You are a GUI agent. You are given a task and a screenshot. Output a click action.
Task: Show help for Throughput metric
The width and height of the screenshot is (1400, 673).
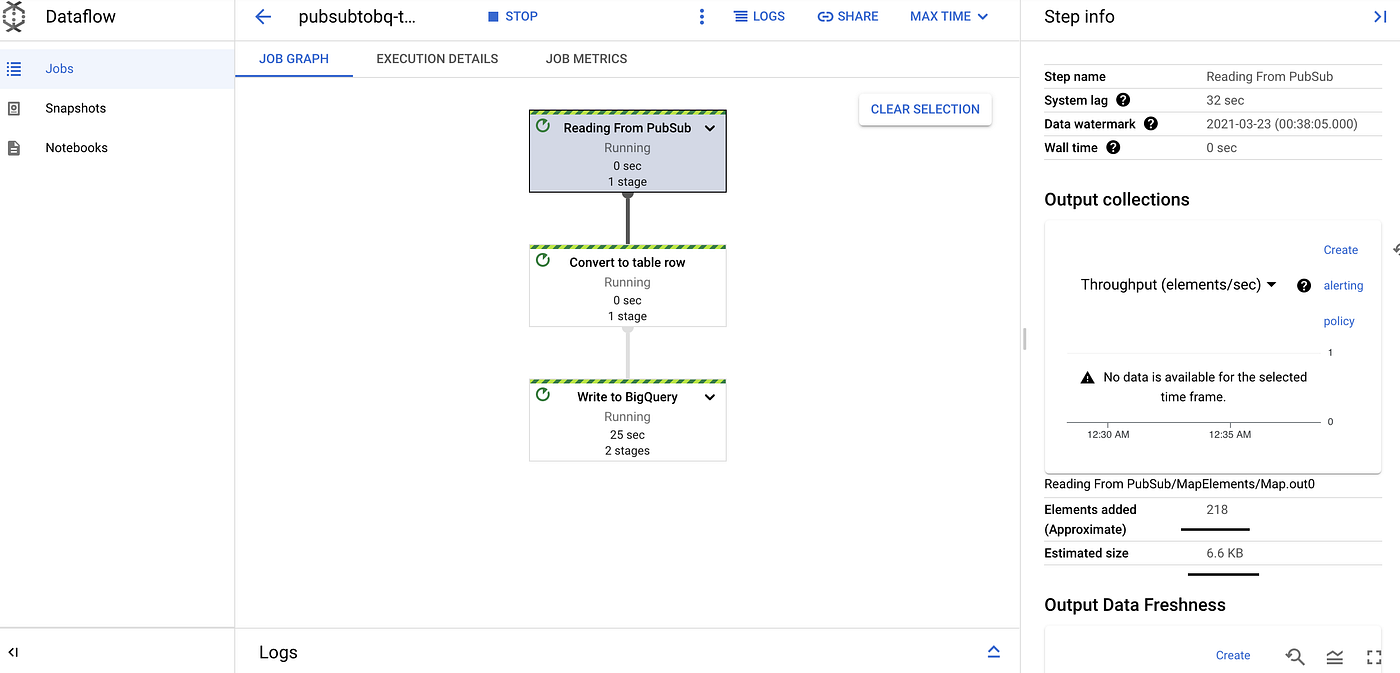[x=1304, y=285]
